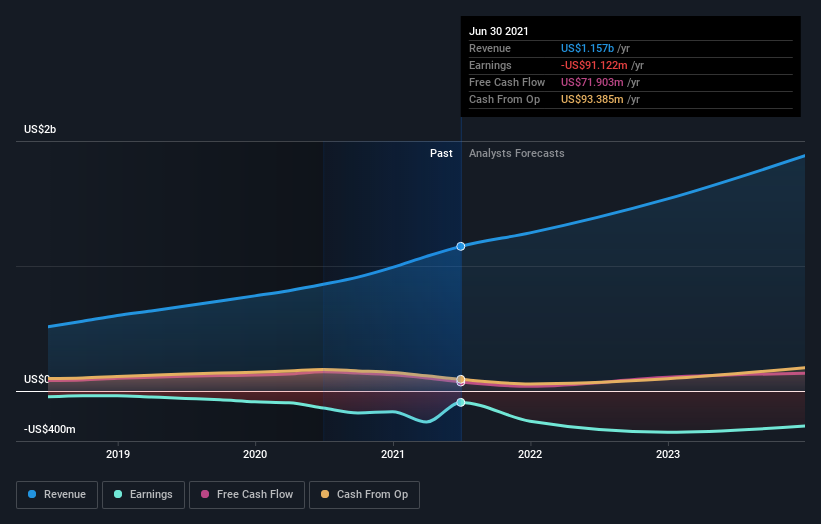
Task: Click the Revenue row label in tooltip
Action: [490, 48]
